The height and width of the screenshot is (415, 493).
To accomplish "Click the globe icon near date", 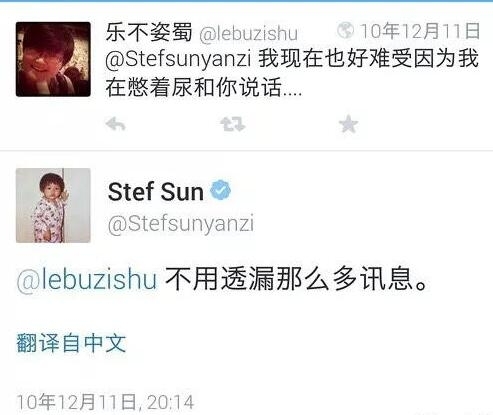I will [x=345, y=30].
